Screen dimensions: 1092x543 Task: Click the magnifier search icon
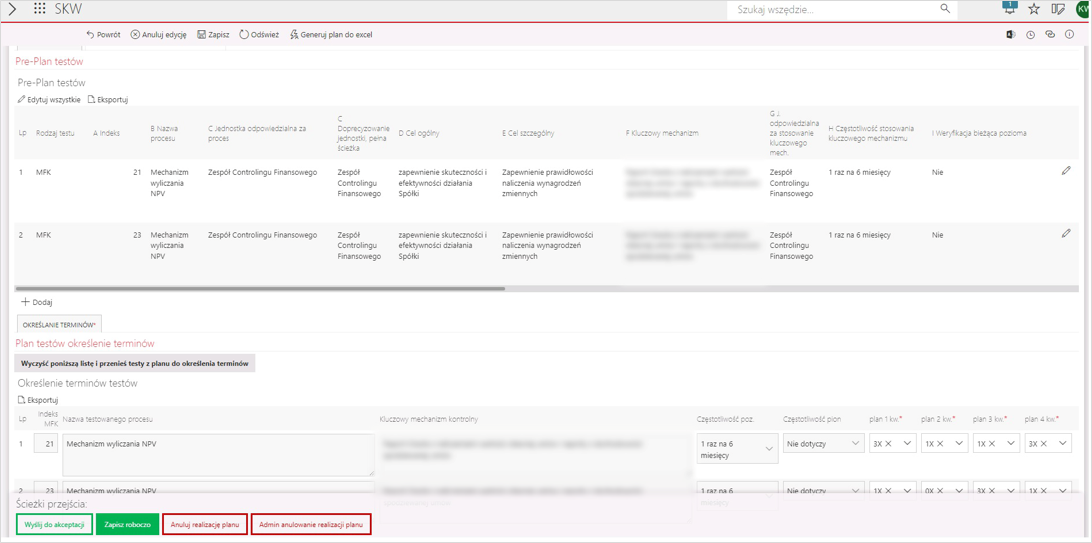pyautogui.click(x=945, y=9)
